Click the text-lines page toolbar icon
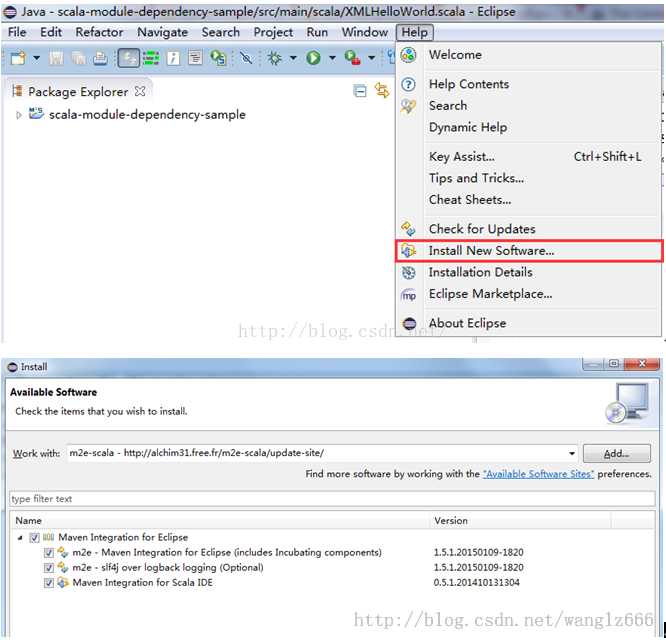 (195, 58)
